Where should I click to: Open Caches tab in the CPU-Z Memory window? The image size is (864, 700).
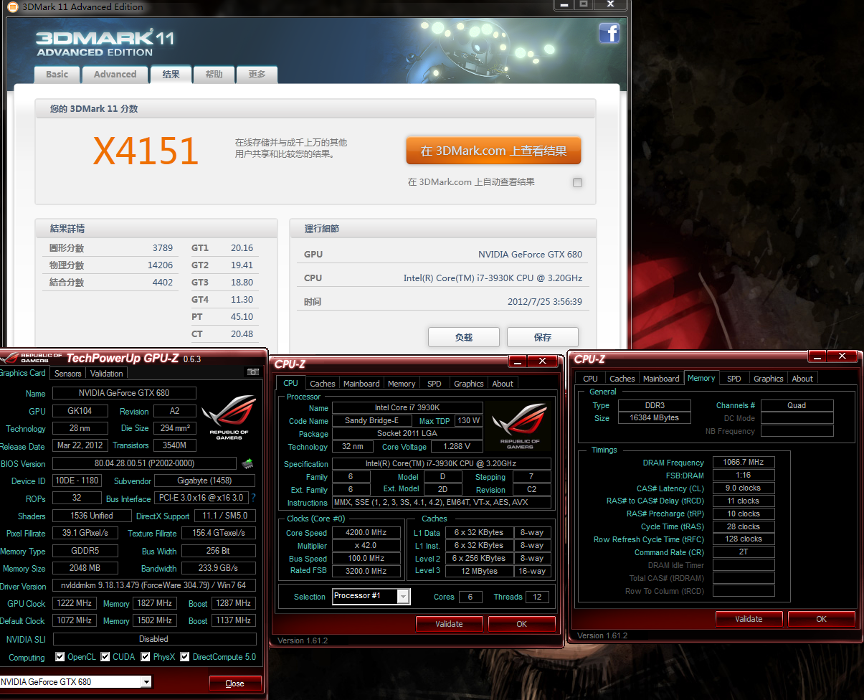pos(622,379)
